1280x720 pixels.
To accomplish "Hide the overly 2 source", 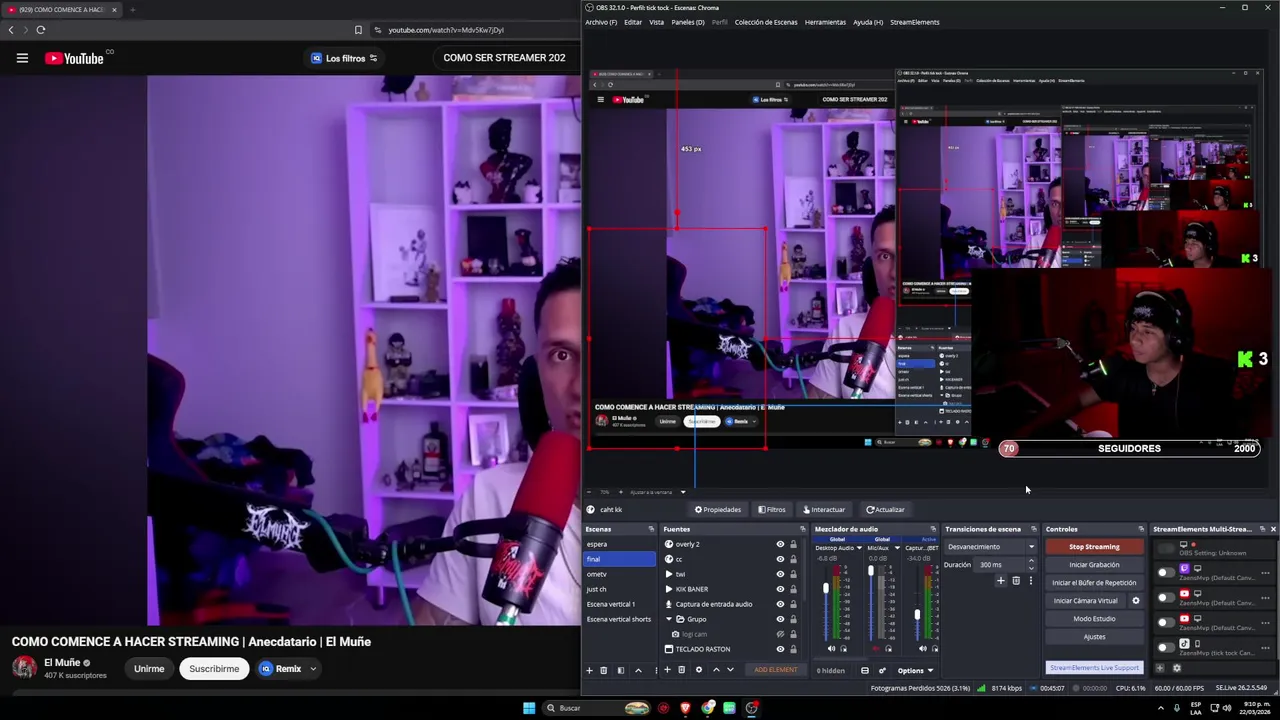I will (780, 544).
